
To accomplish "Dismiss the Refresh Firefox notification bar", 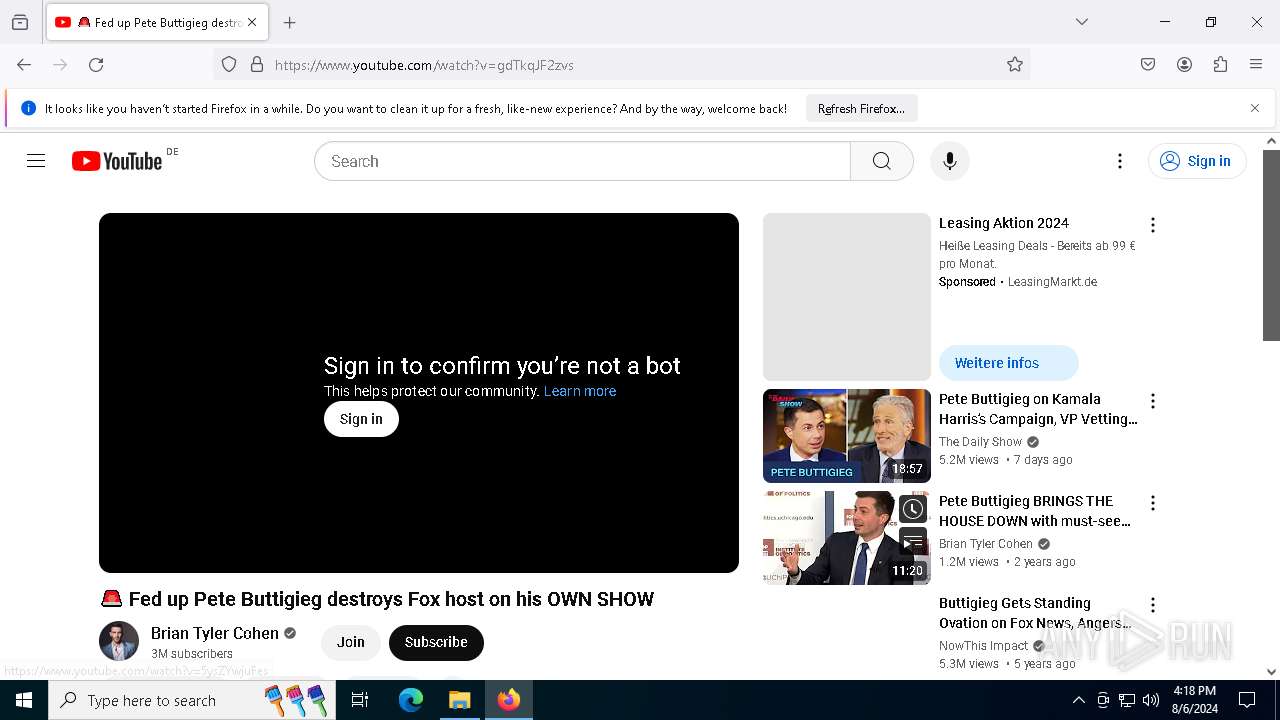I will click(x=1255, y=108).
